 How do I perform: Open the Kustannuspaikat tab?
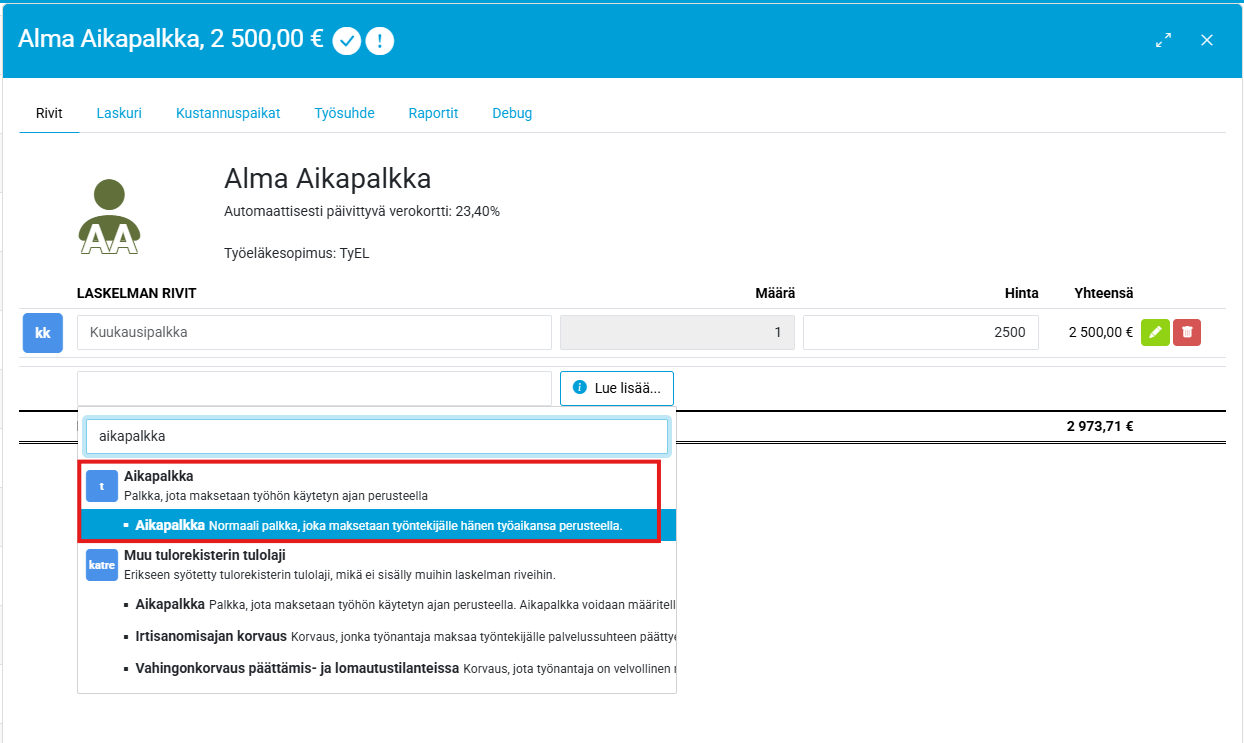point(228,113)
